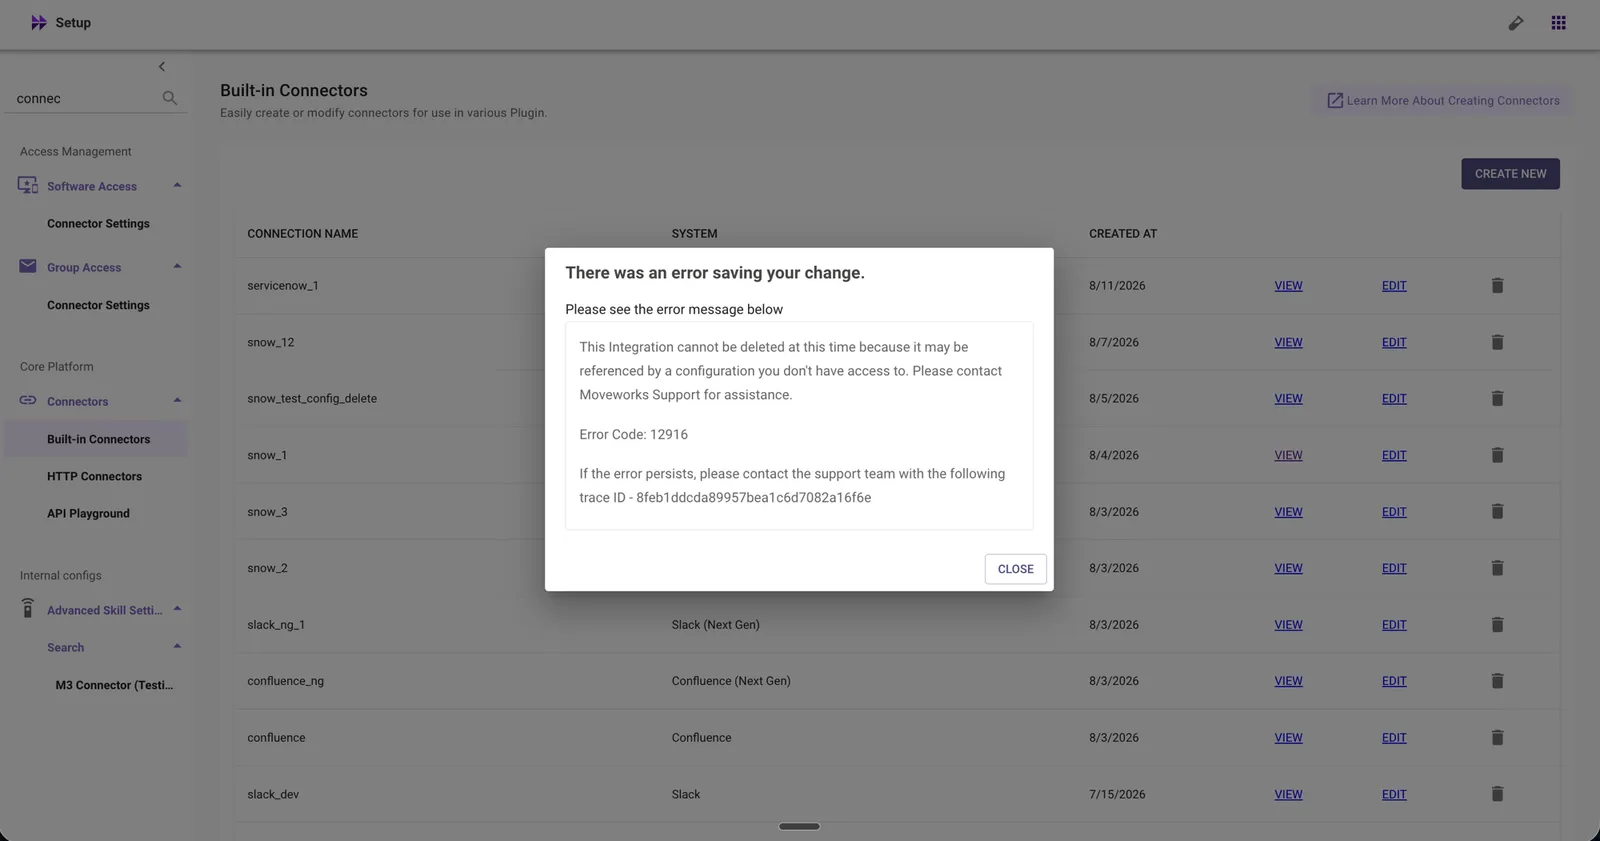Screen dimensions: 1600x841
Task: Delete confluence_ng with trash icon
Action: 1497,681
